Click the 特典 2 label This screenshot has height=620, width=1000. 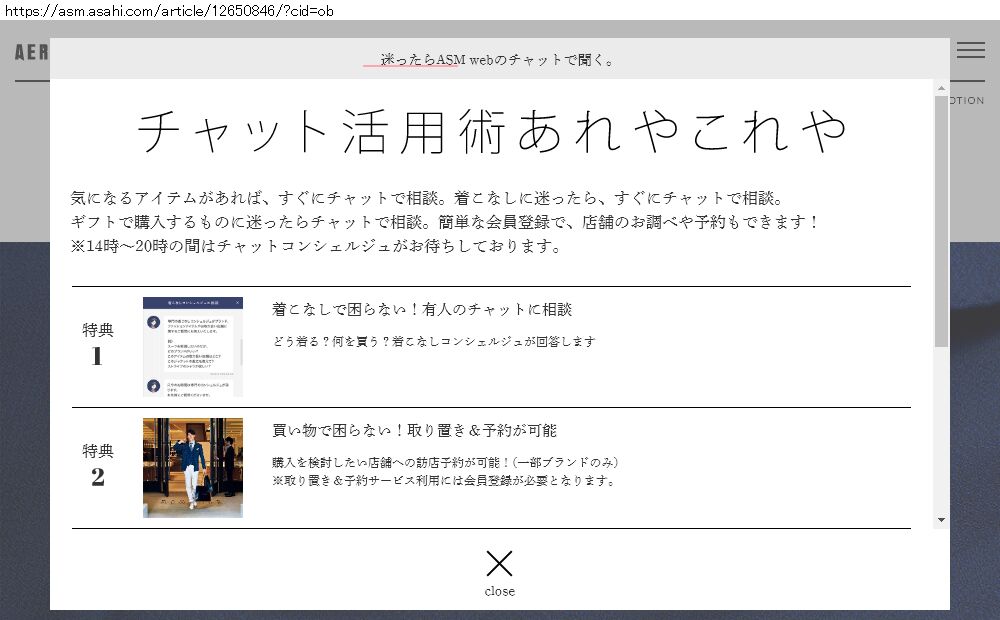click(98, 465)
